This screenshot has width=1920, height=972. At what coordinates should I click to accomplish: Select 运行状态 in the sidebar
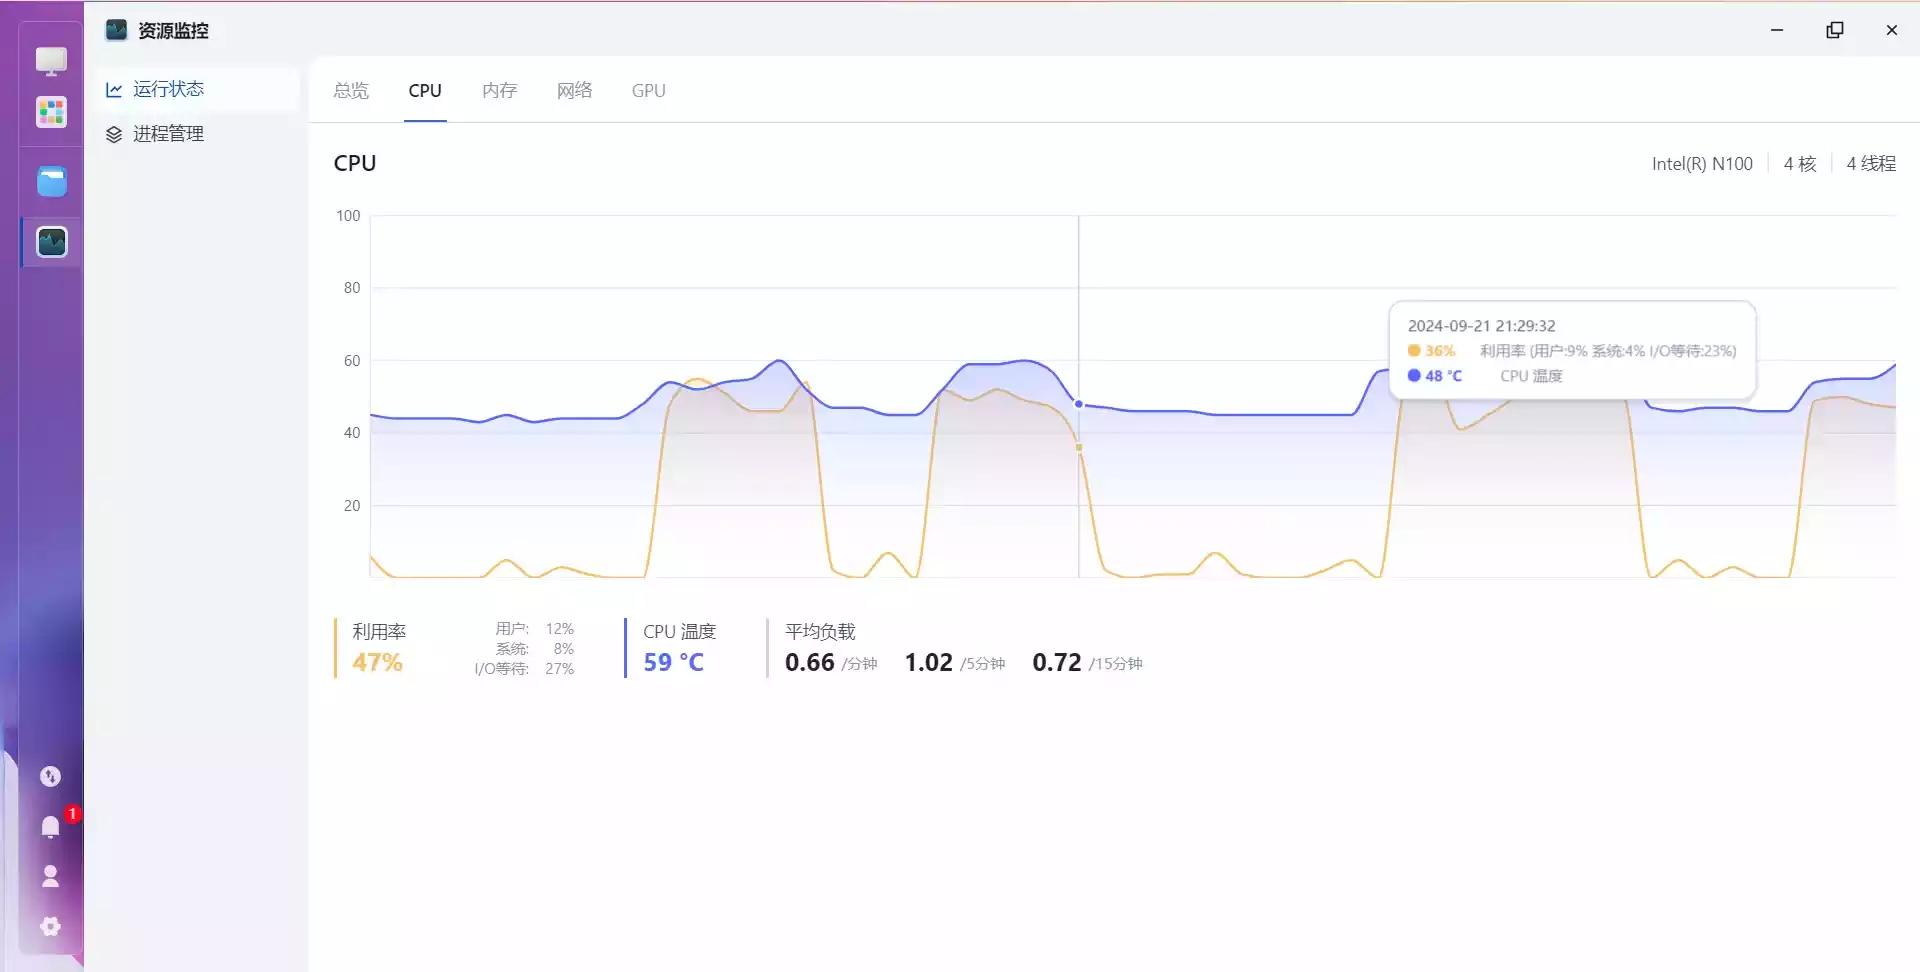tap(198, 89)
